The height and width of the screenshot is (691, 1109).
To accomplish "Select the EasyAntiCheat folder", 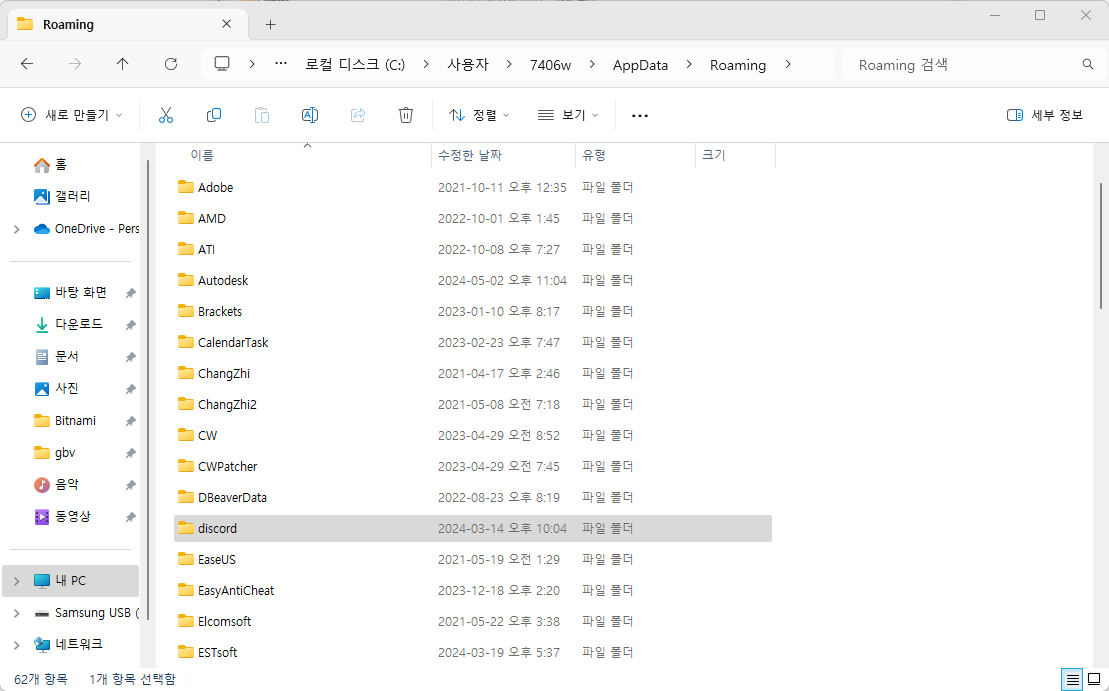I will pos(472,590).
